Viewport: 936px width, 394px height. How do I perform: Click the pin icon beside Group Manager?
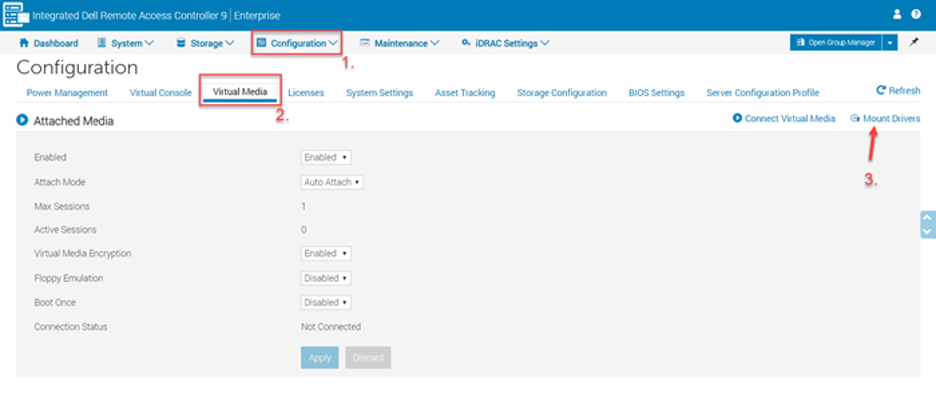(914, 42)
